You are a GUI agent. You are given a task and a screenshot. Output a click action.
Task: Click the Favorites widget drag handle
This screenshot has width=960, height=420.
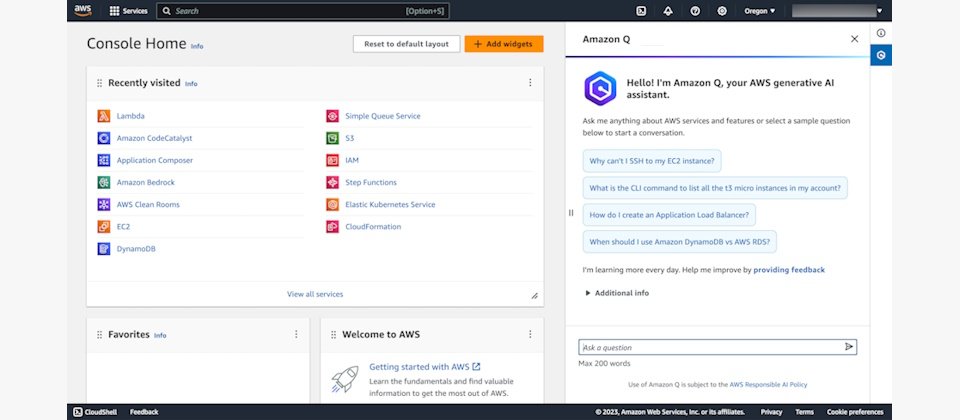99,335
